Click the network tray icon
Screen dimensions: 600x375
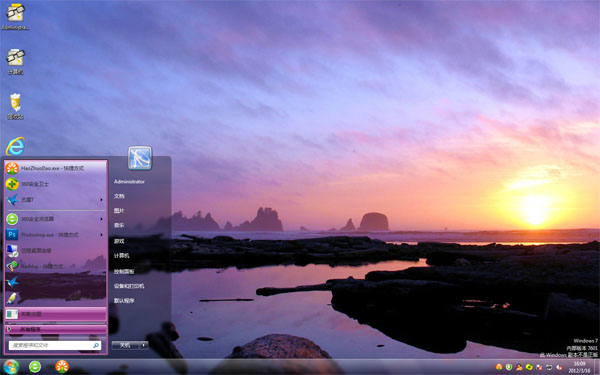tap(549, 367)
